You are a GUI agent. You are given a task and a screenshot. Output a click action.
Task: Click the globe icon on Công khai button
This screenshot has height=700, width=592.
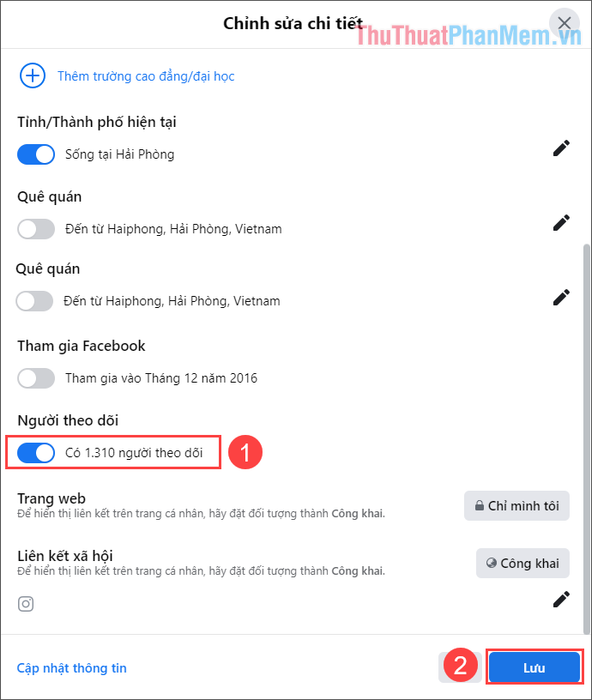tap(491, 563)
